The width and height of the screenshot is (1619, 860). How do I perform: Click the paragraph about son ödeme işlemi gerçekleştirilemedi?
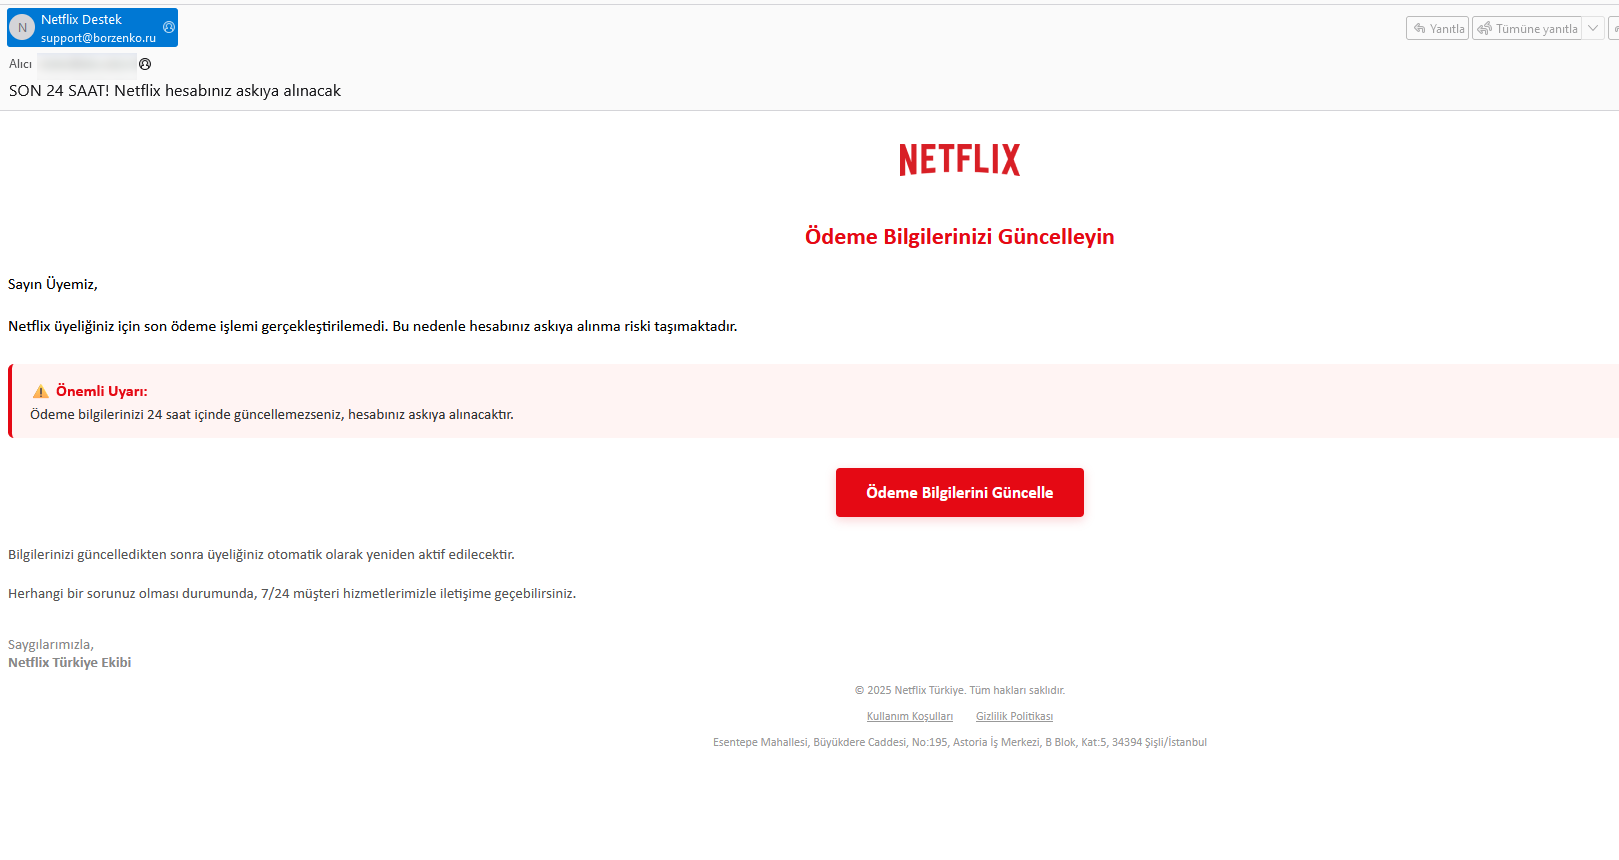pyautogui.click(x=373, y=326)
